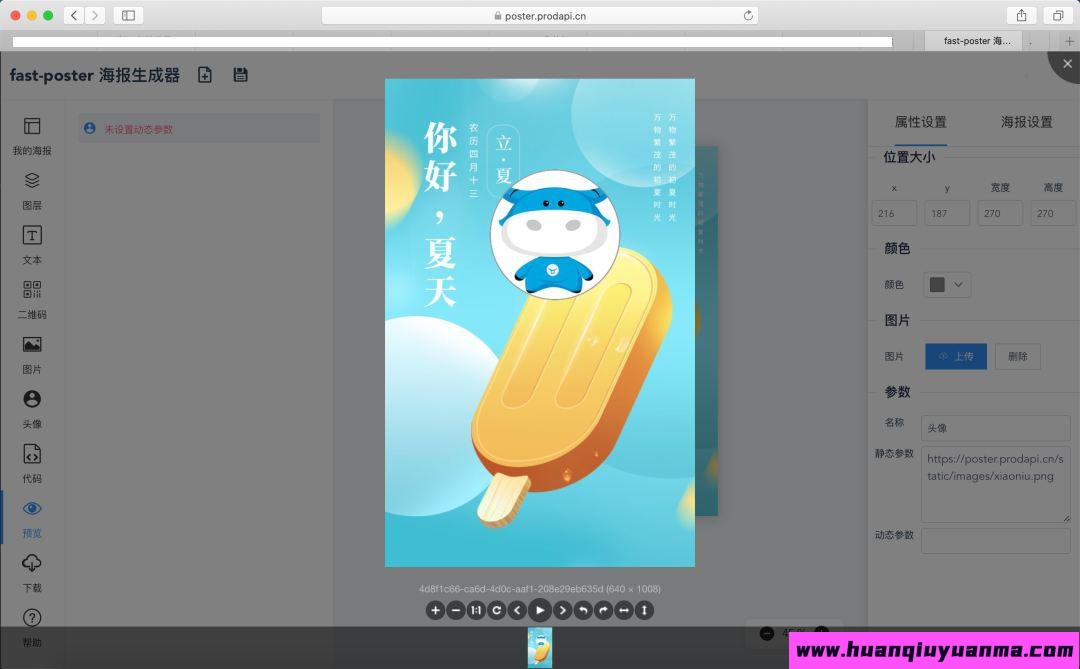Flip preview vertically

(644, 610)
